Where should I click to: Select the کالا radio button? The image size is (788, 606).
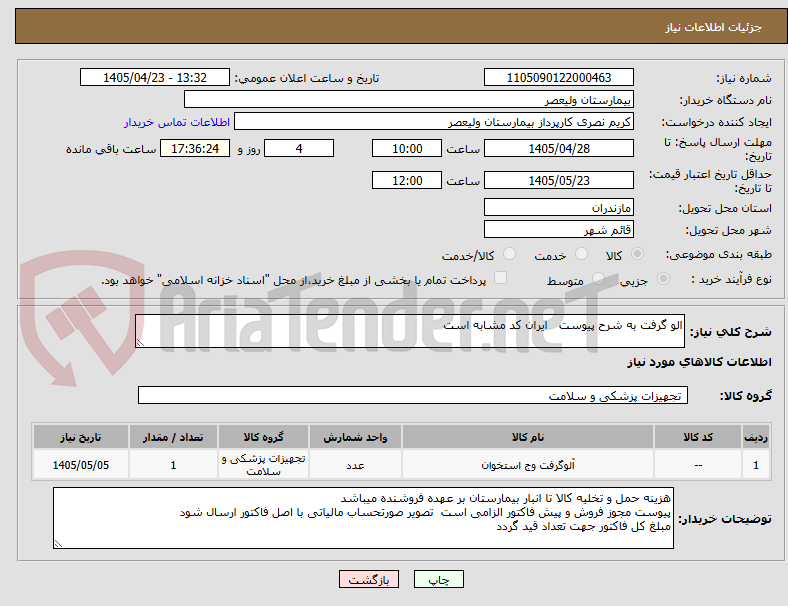pos(637,254)
